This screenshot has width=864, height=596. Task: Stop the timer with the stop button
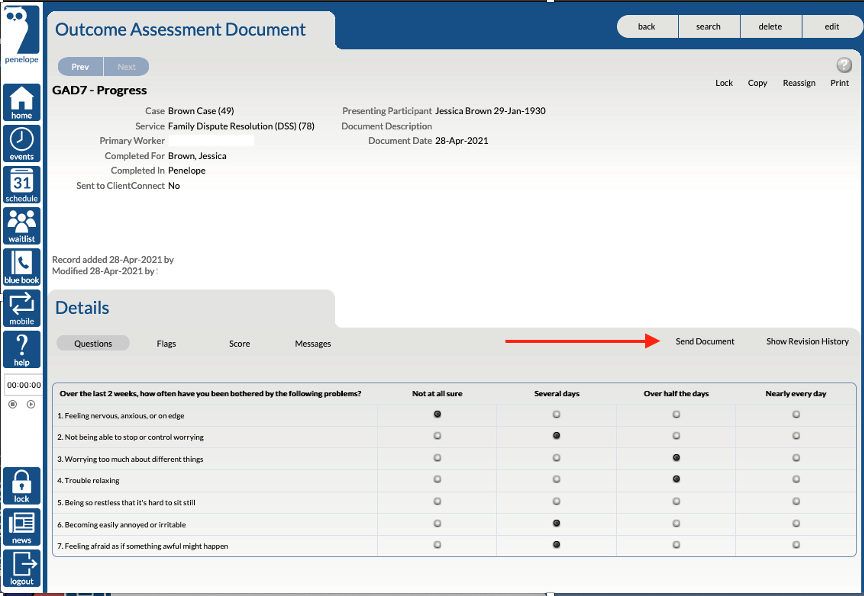13,404
